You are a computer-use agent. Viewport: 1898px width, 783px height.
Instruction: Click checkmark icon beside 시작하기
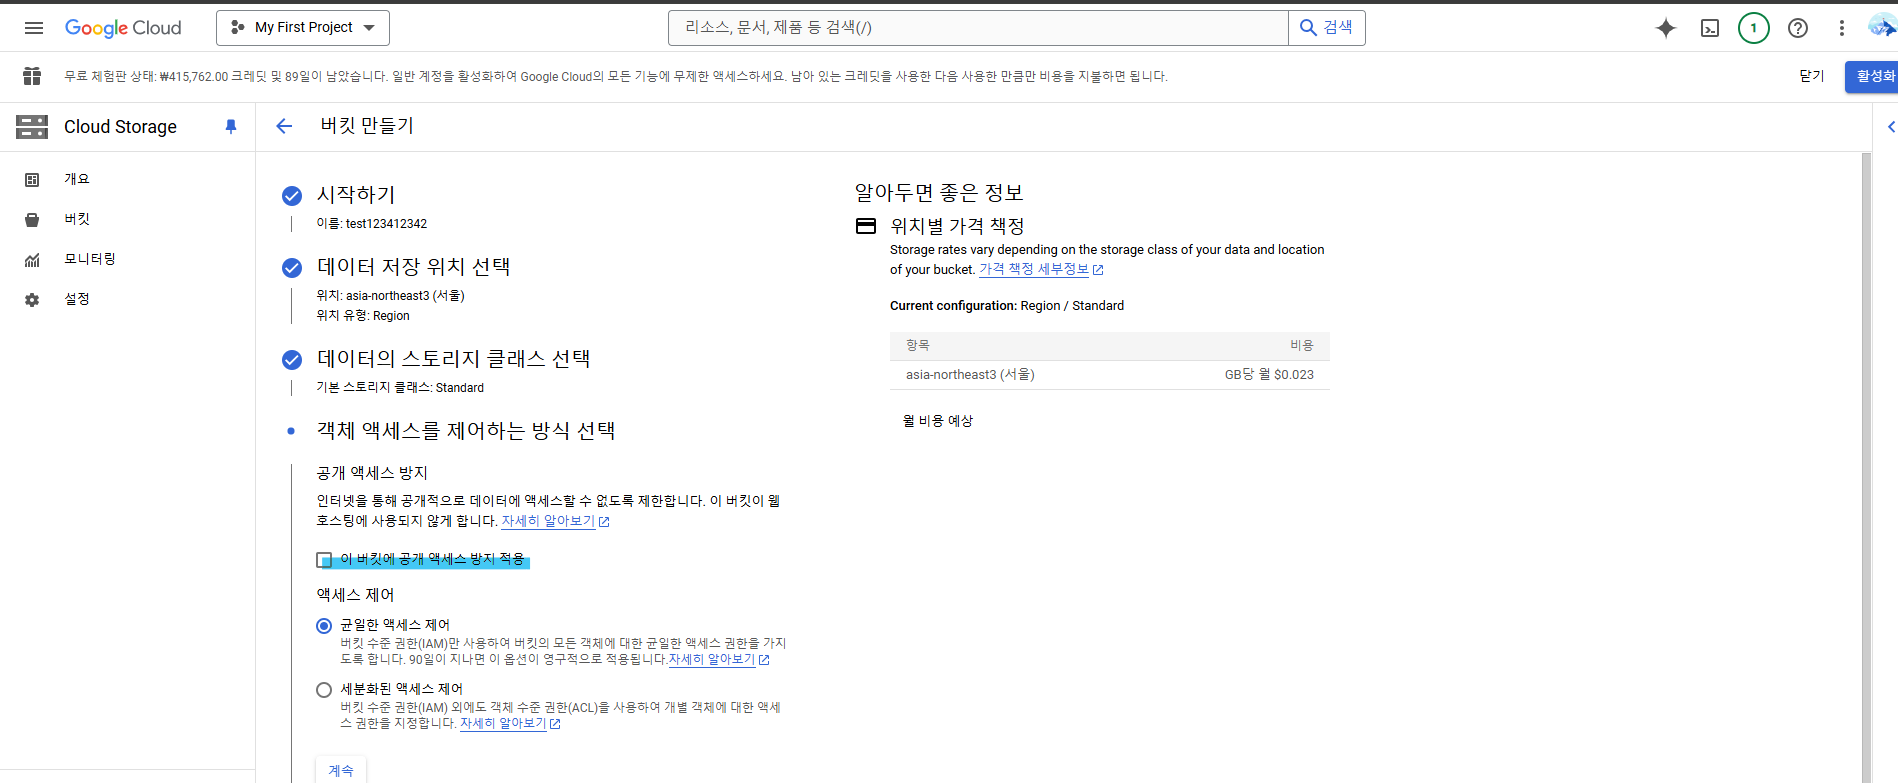[292, 196]
